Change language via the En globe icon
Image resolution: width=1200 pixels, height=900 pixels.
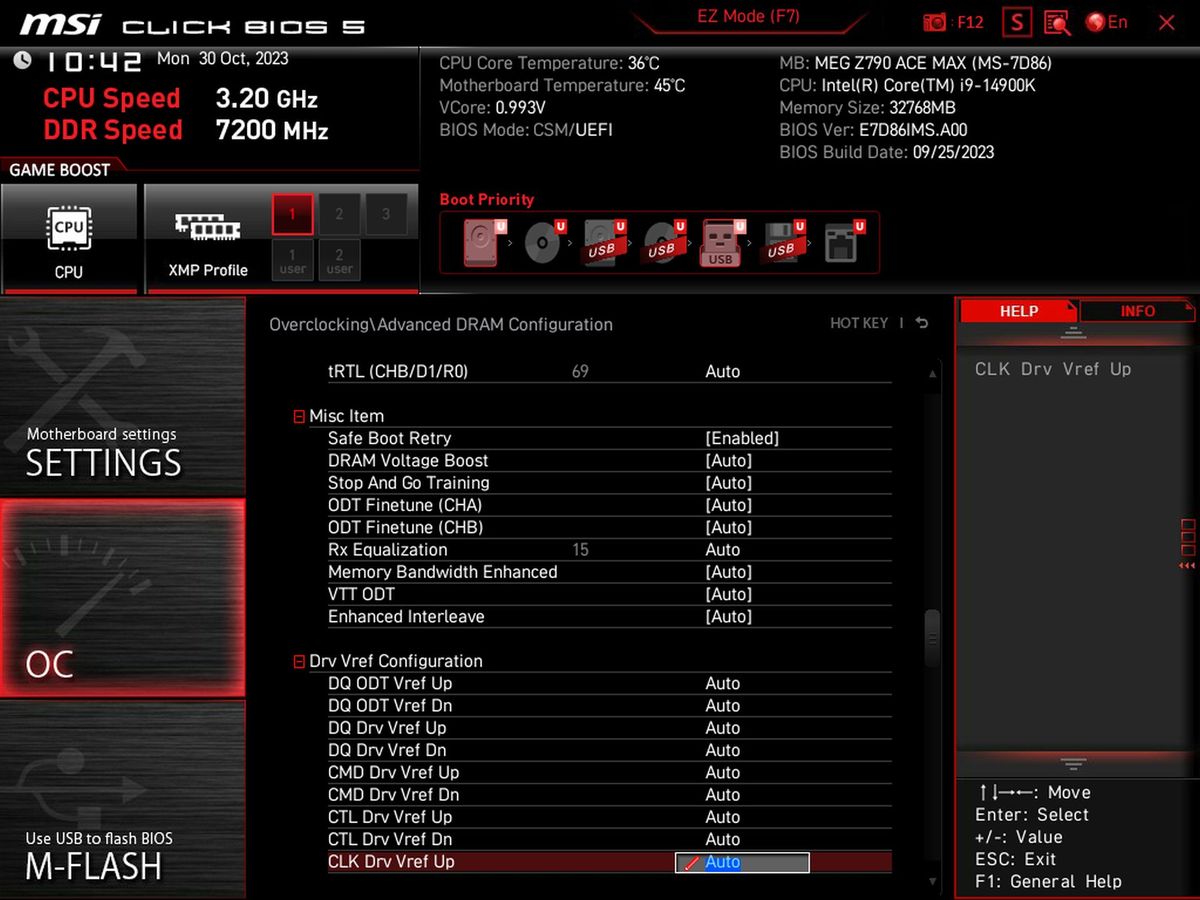click(x=1107, y=22)
